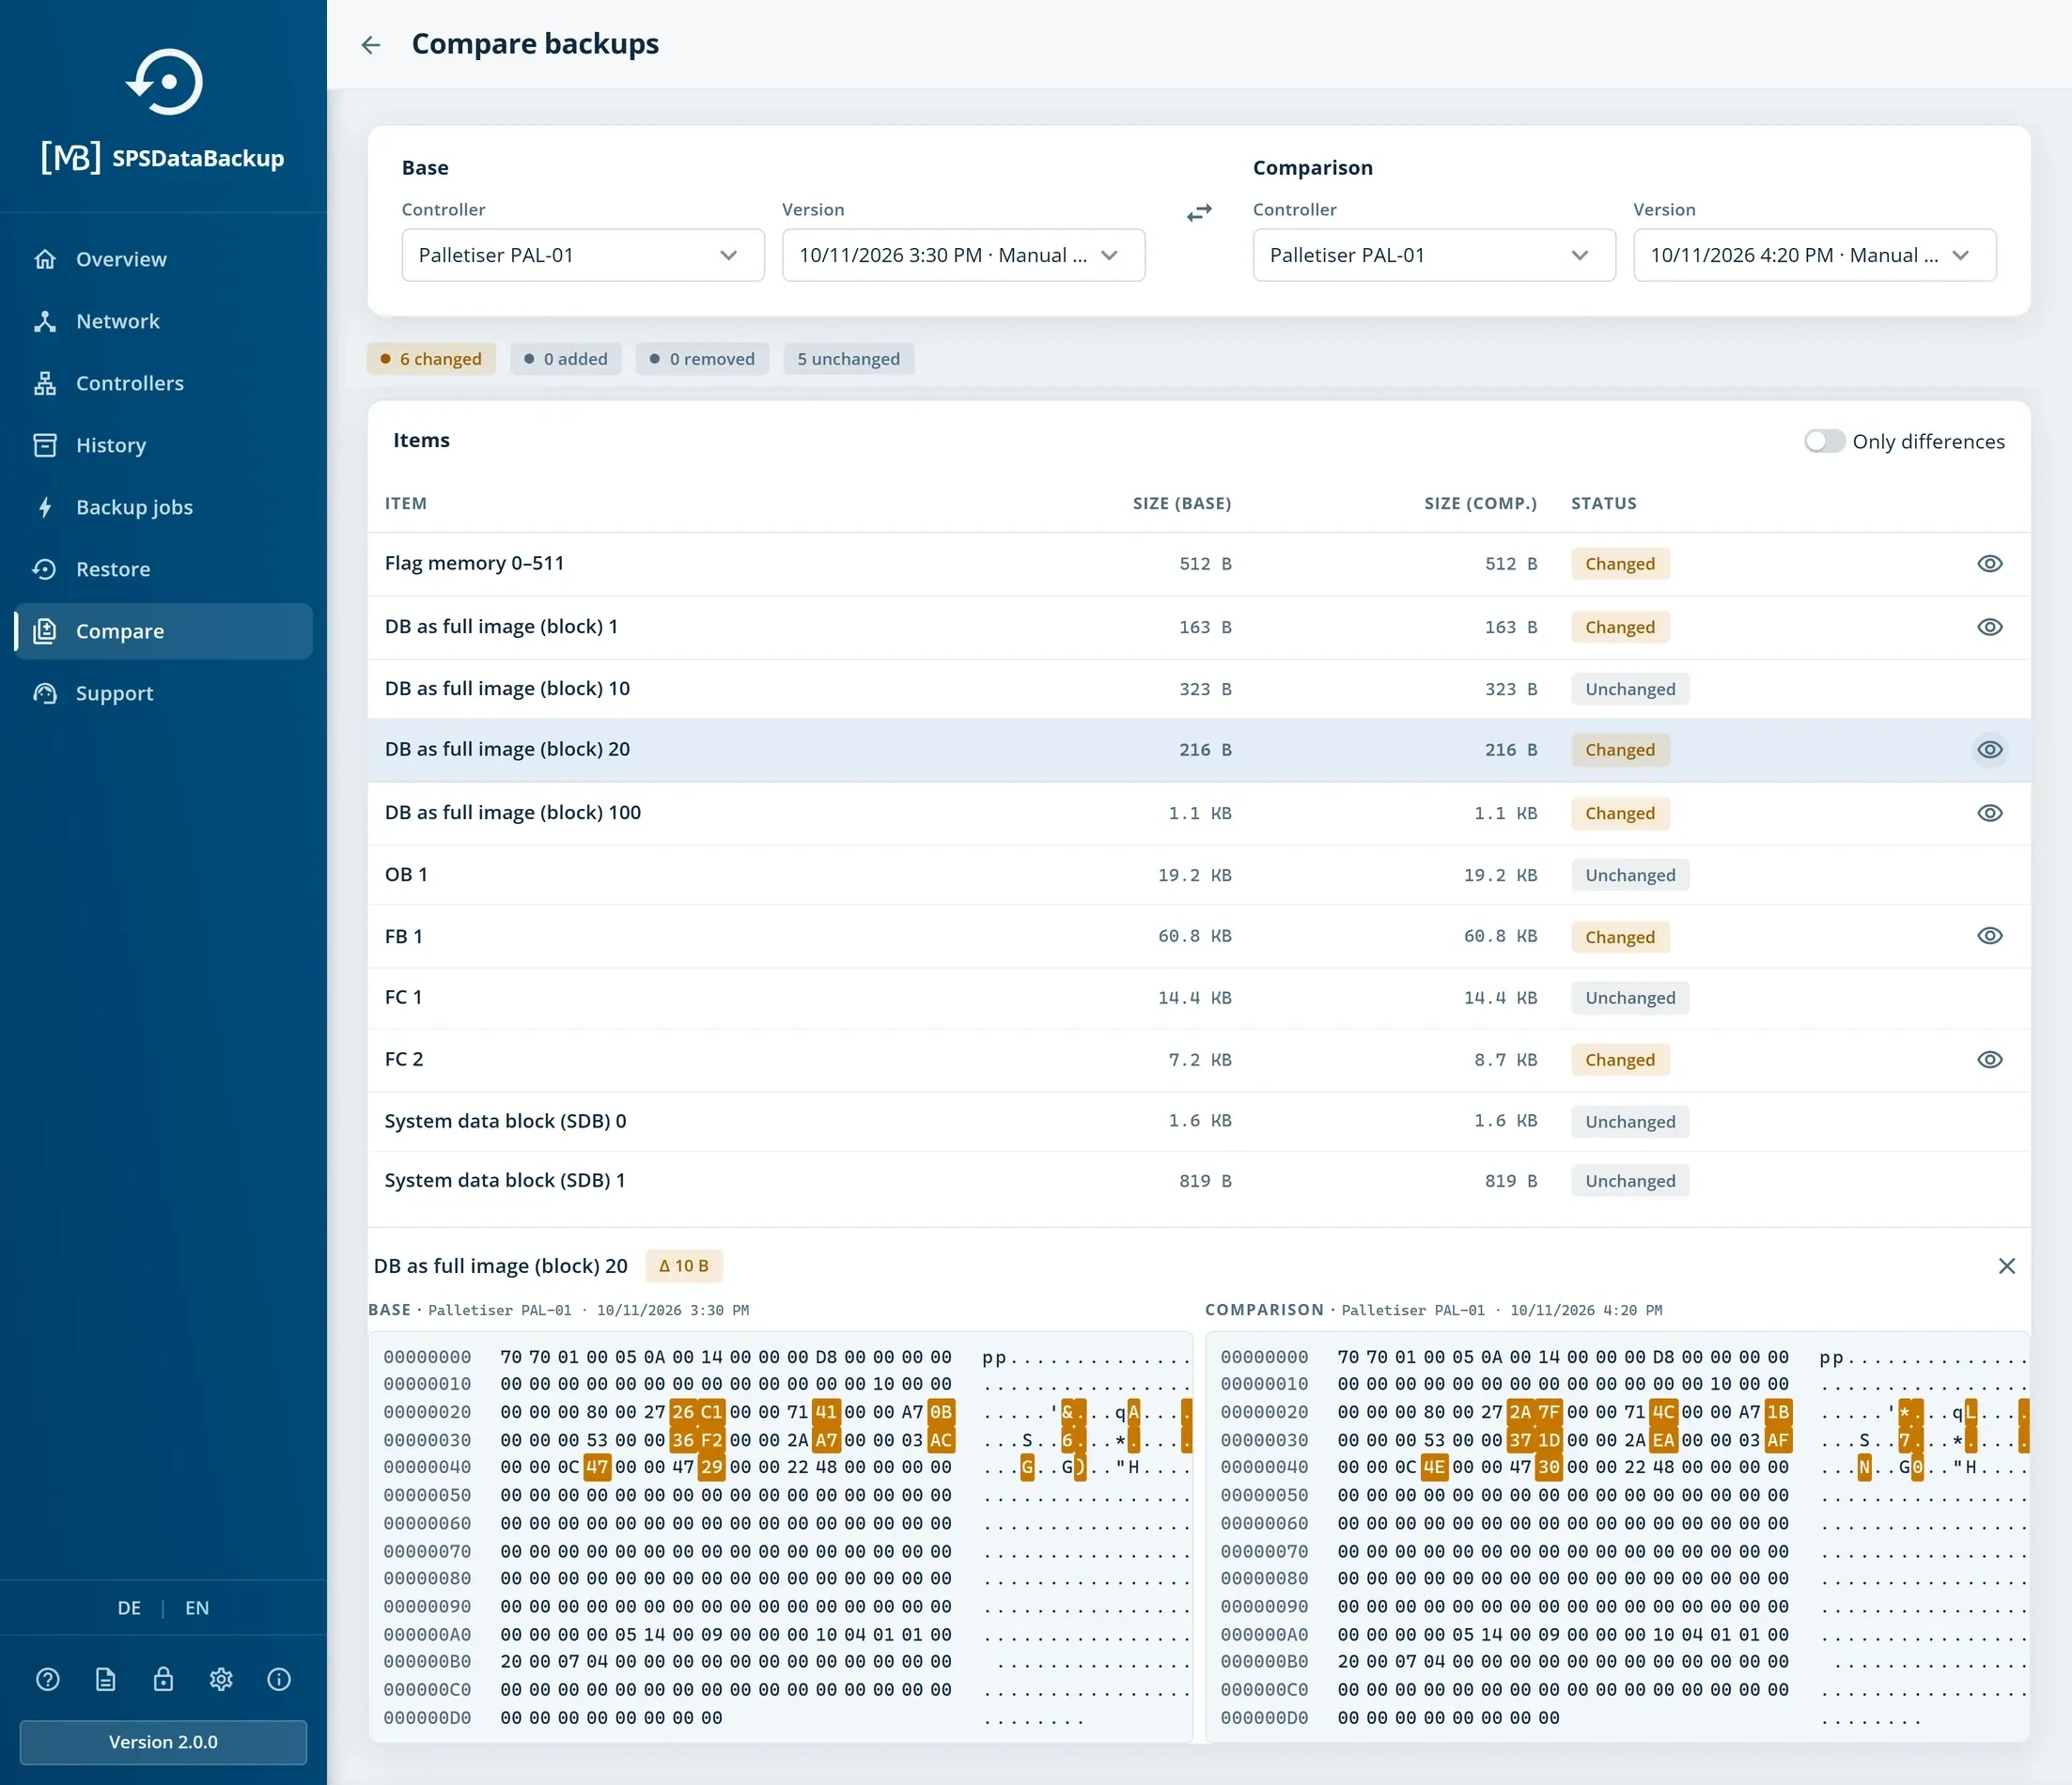Expand the Base version dropdown set to 3:30 PM

click(x=963, y=255)
